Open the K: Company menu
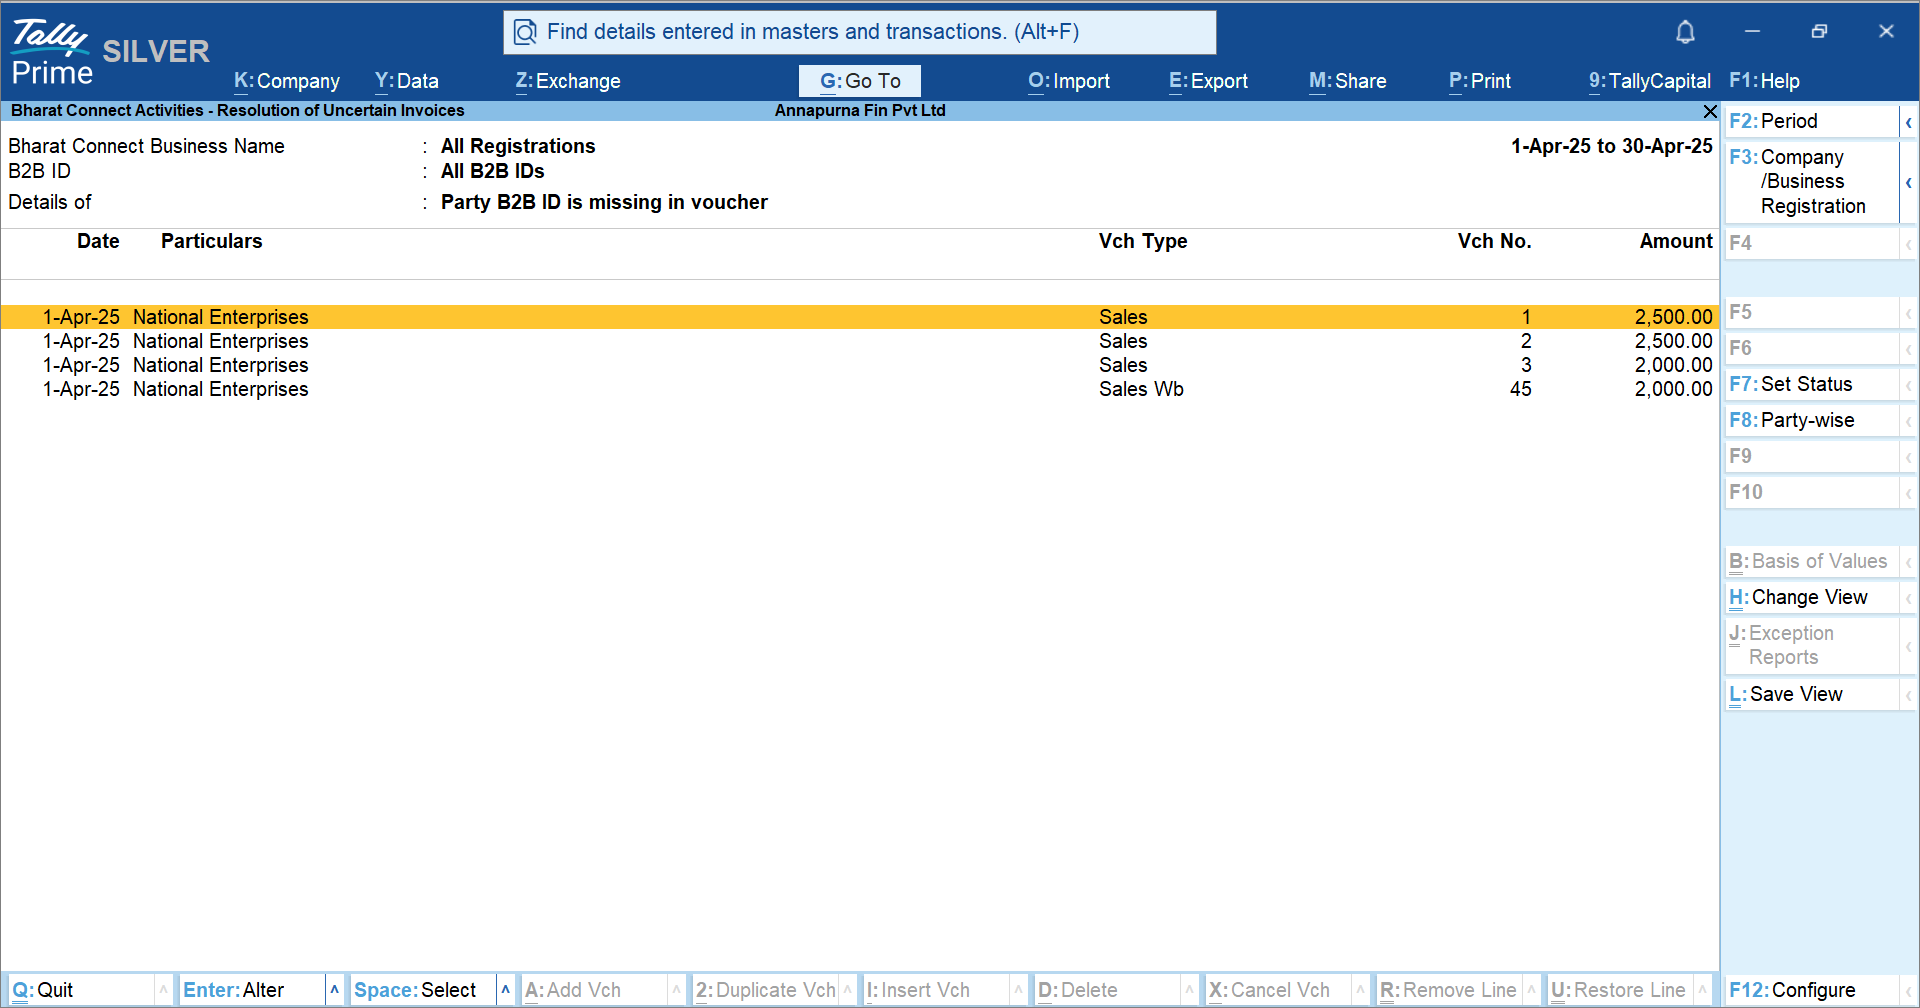Screen dimensions: 1920x1008 tap(287, 81)
